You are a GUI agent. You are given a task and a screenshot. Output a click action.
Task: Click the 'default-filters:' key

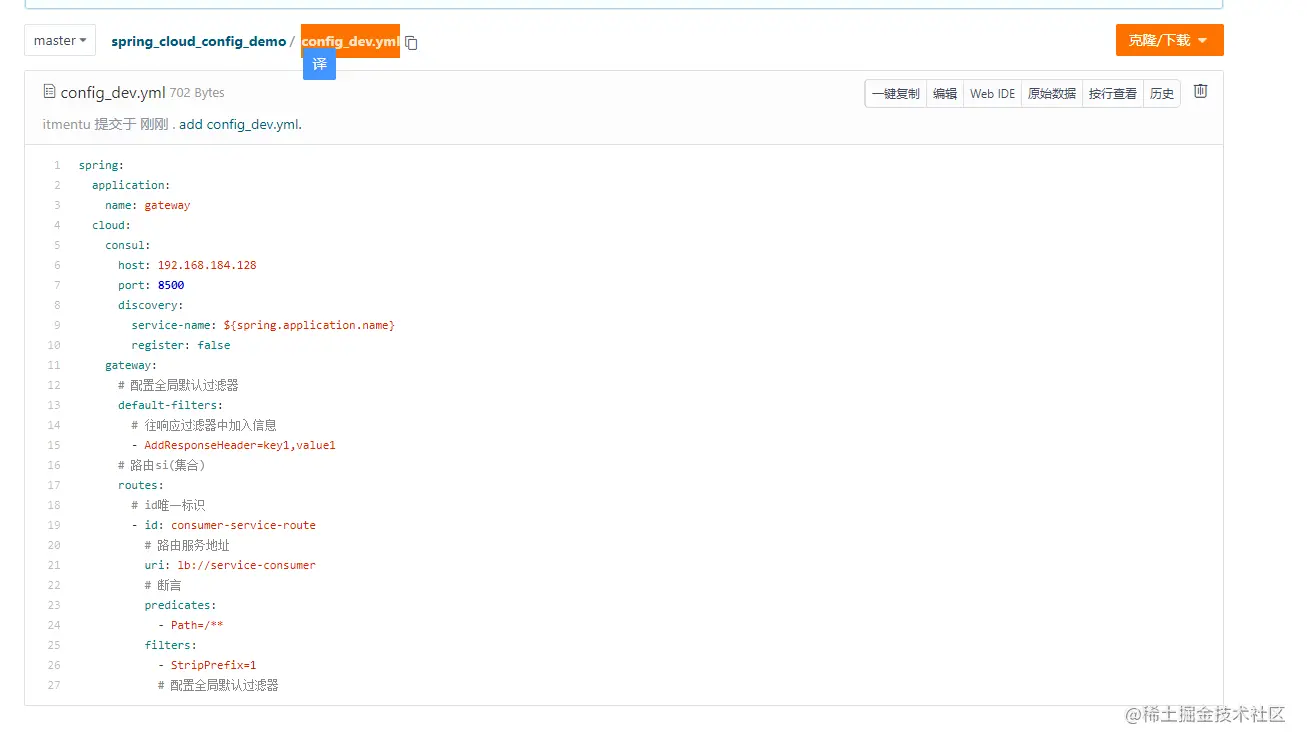[x=171, y=405]
